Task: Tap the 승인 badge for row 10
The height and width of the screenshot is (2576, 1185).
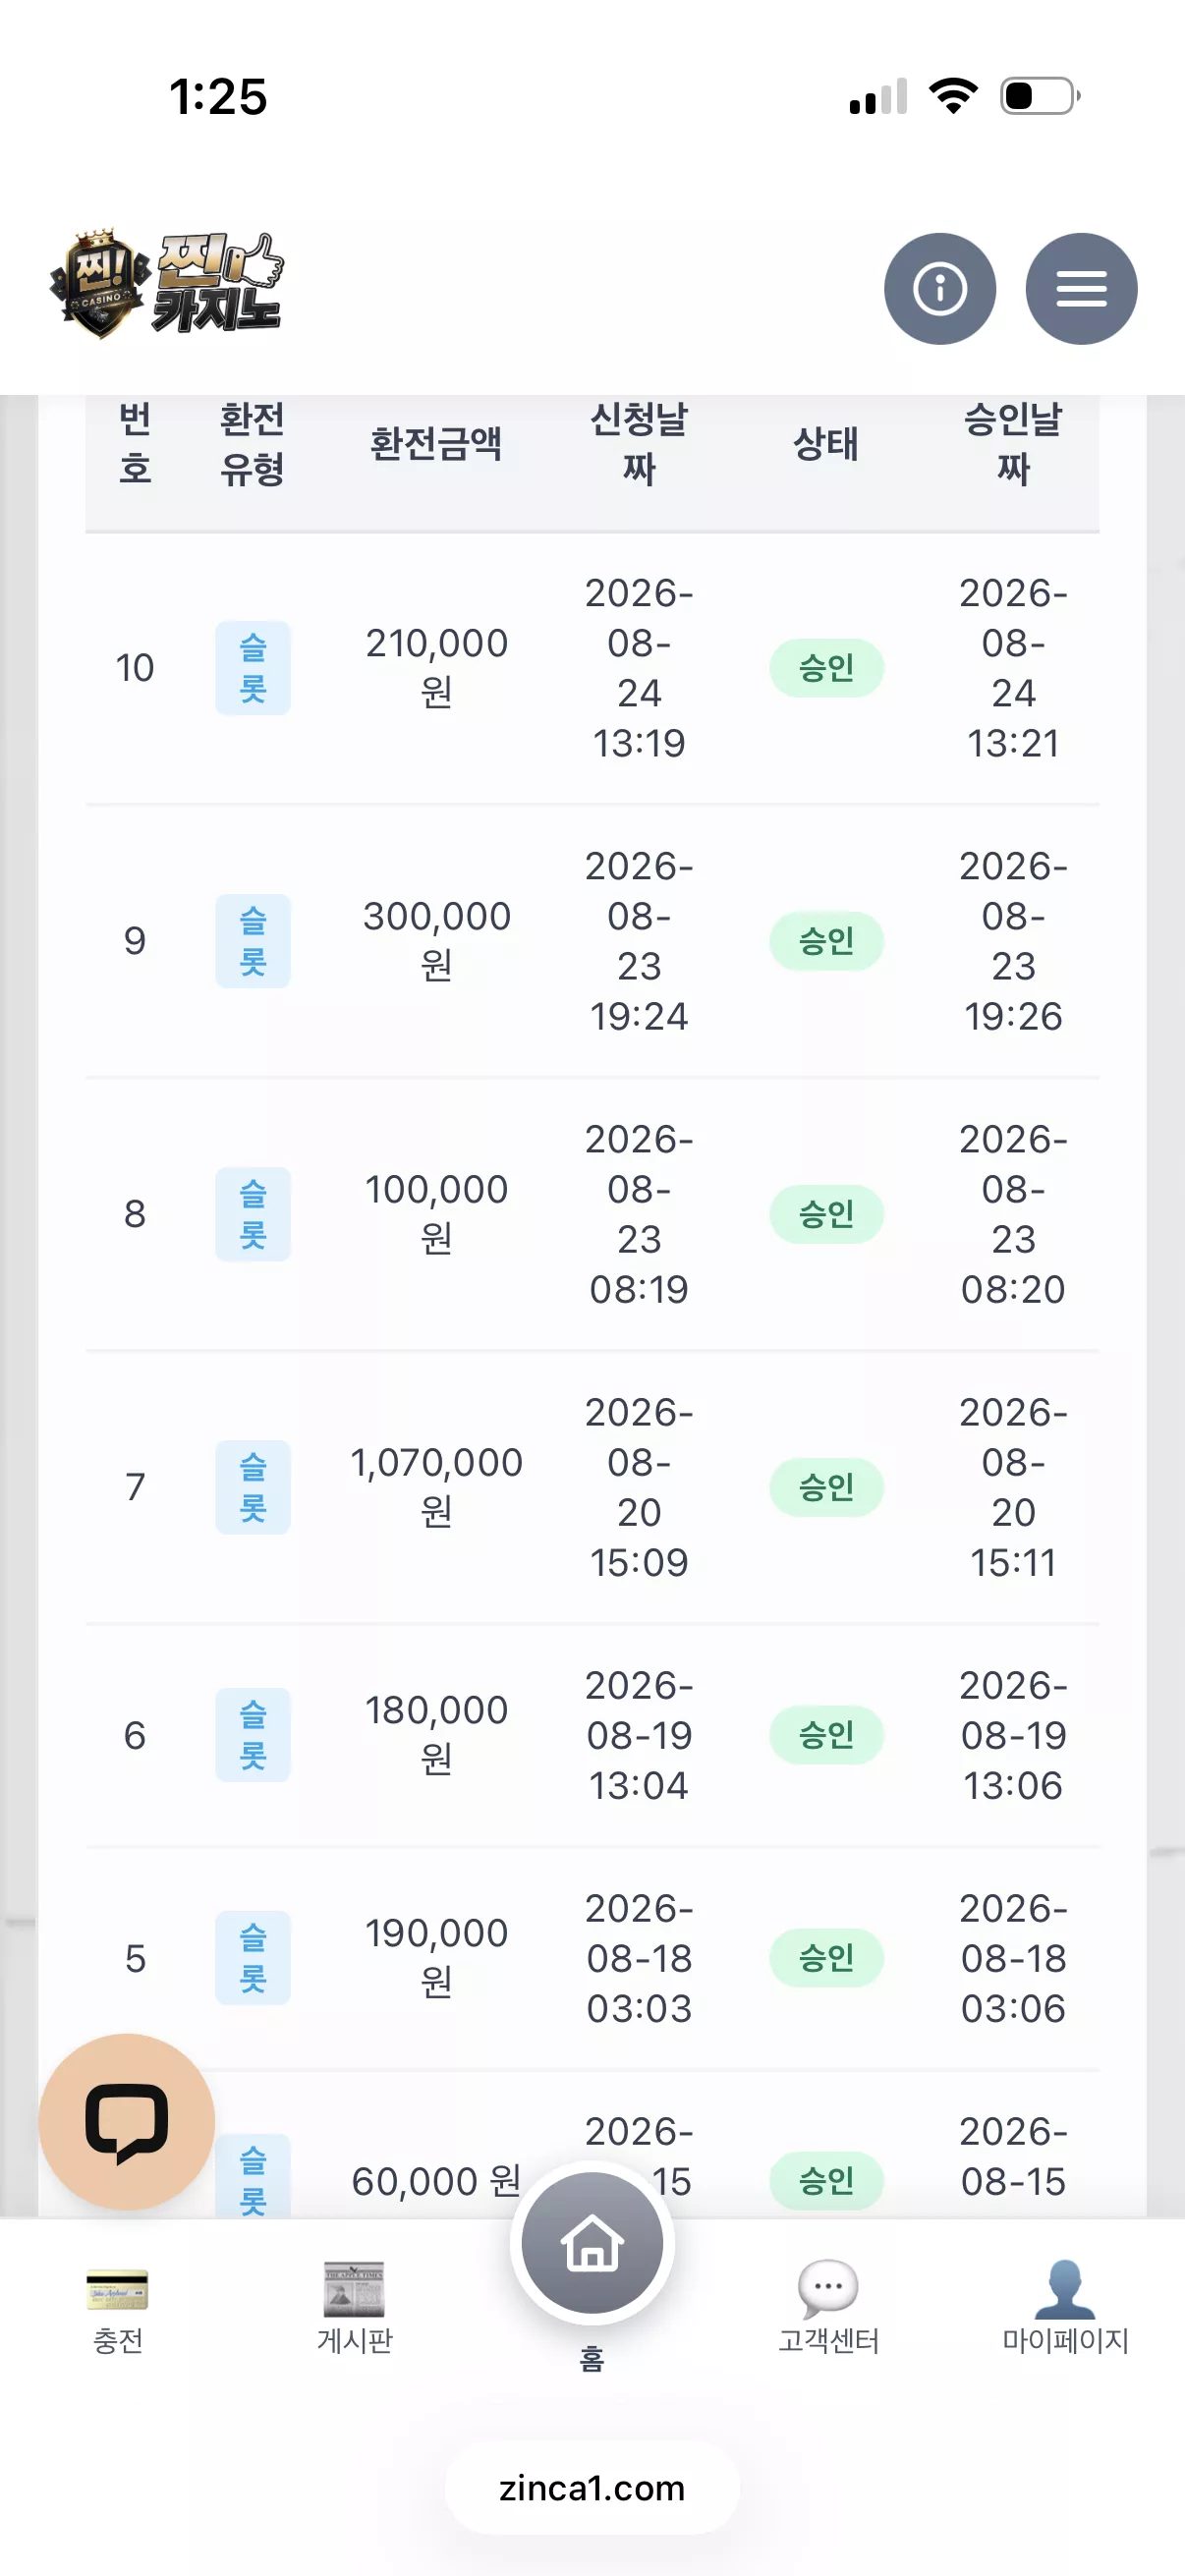Action: pos(826,668)
